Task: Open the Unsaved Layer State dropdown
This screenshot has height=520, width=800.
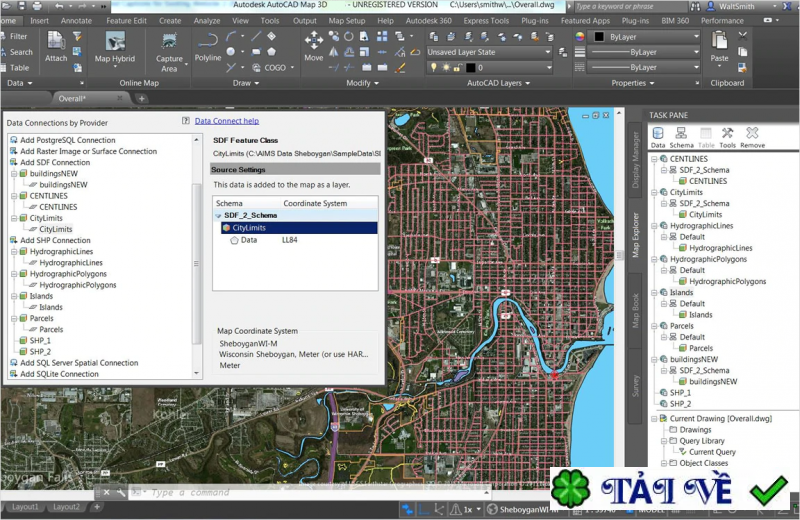Action: [489, 52]
